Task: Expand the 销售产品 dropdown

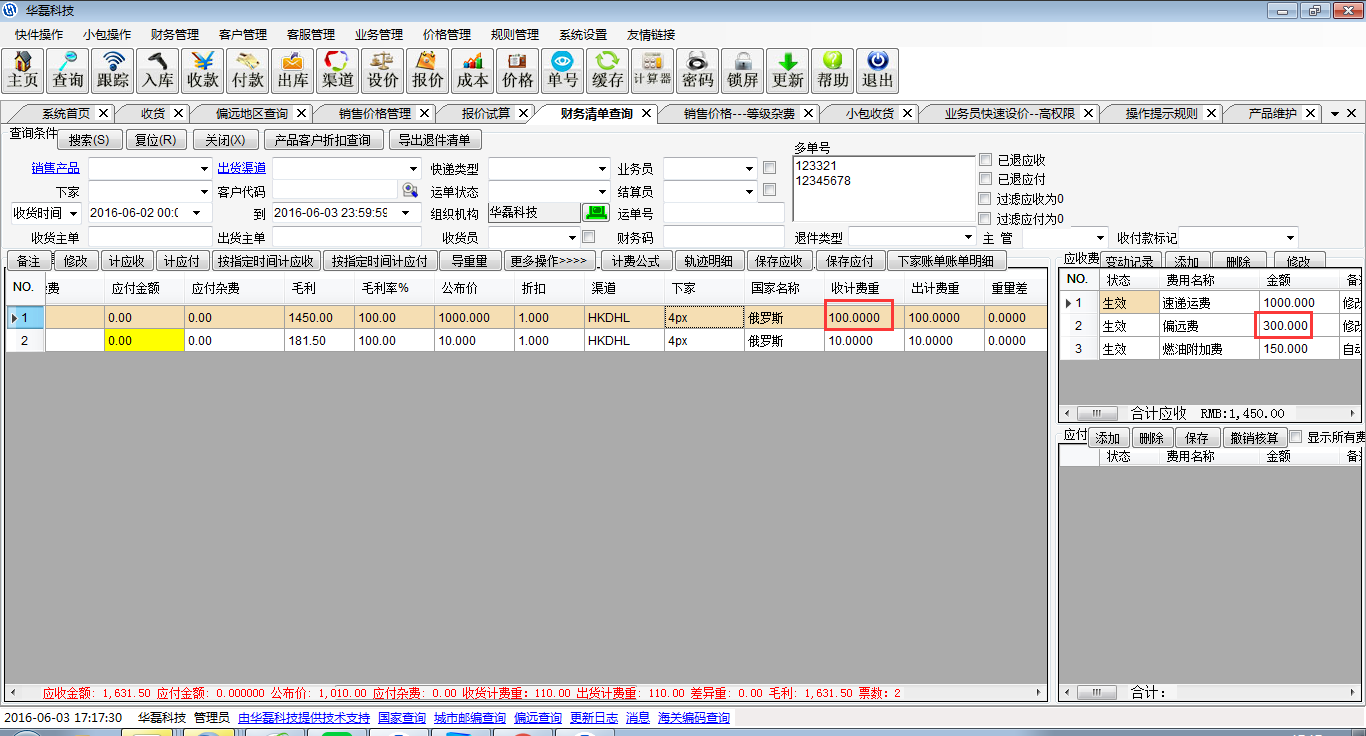Action: tap(204, 169)
